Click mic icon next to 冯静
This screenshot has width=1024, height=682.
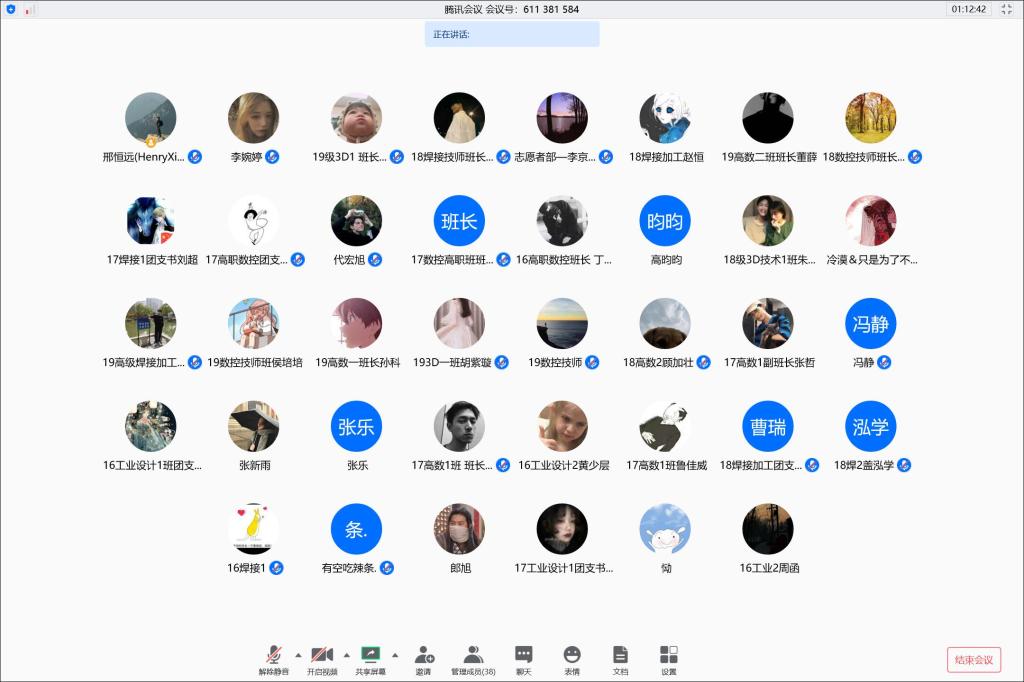[884, 363]
